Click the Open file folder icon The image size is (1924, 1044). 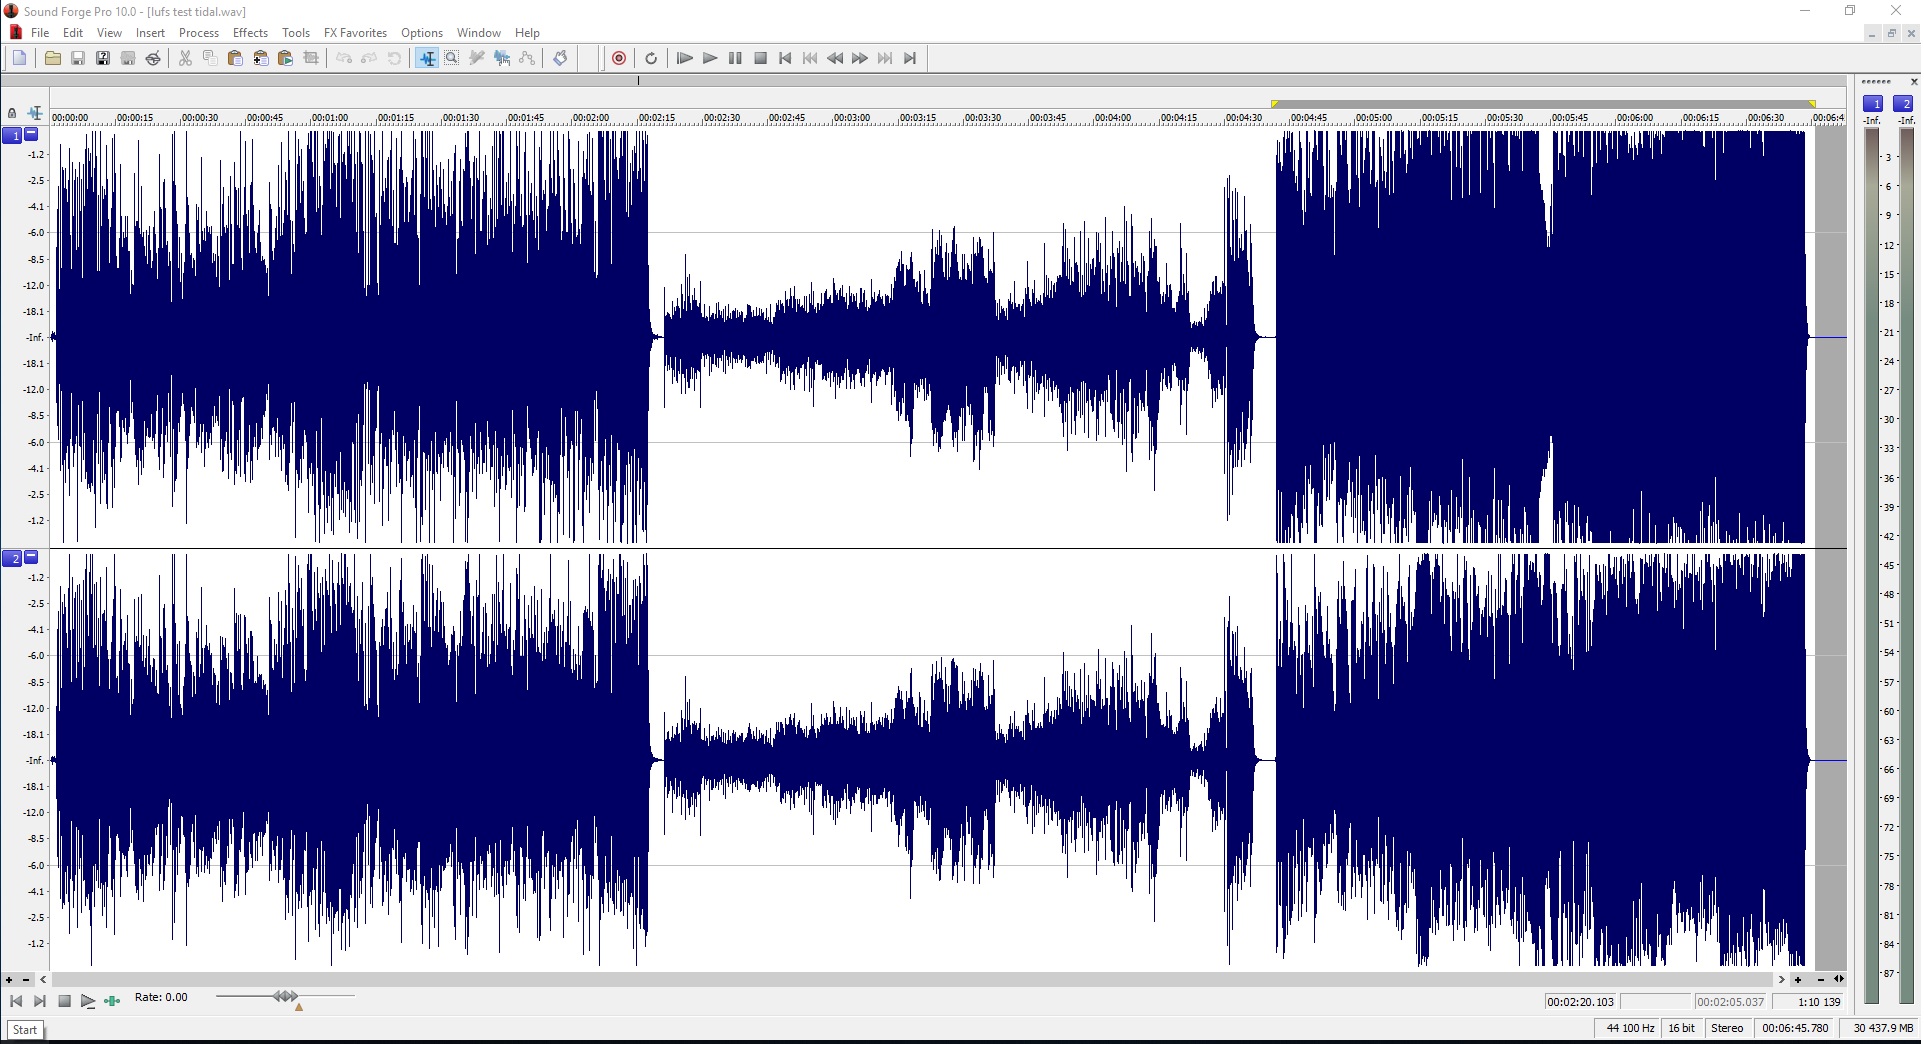coord(53,58)
